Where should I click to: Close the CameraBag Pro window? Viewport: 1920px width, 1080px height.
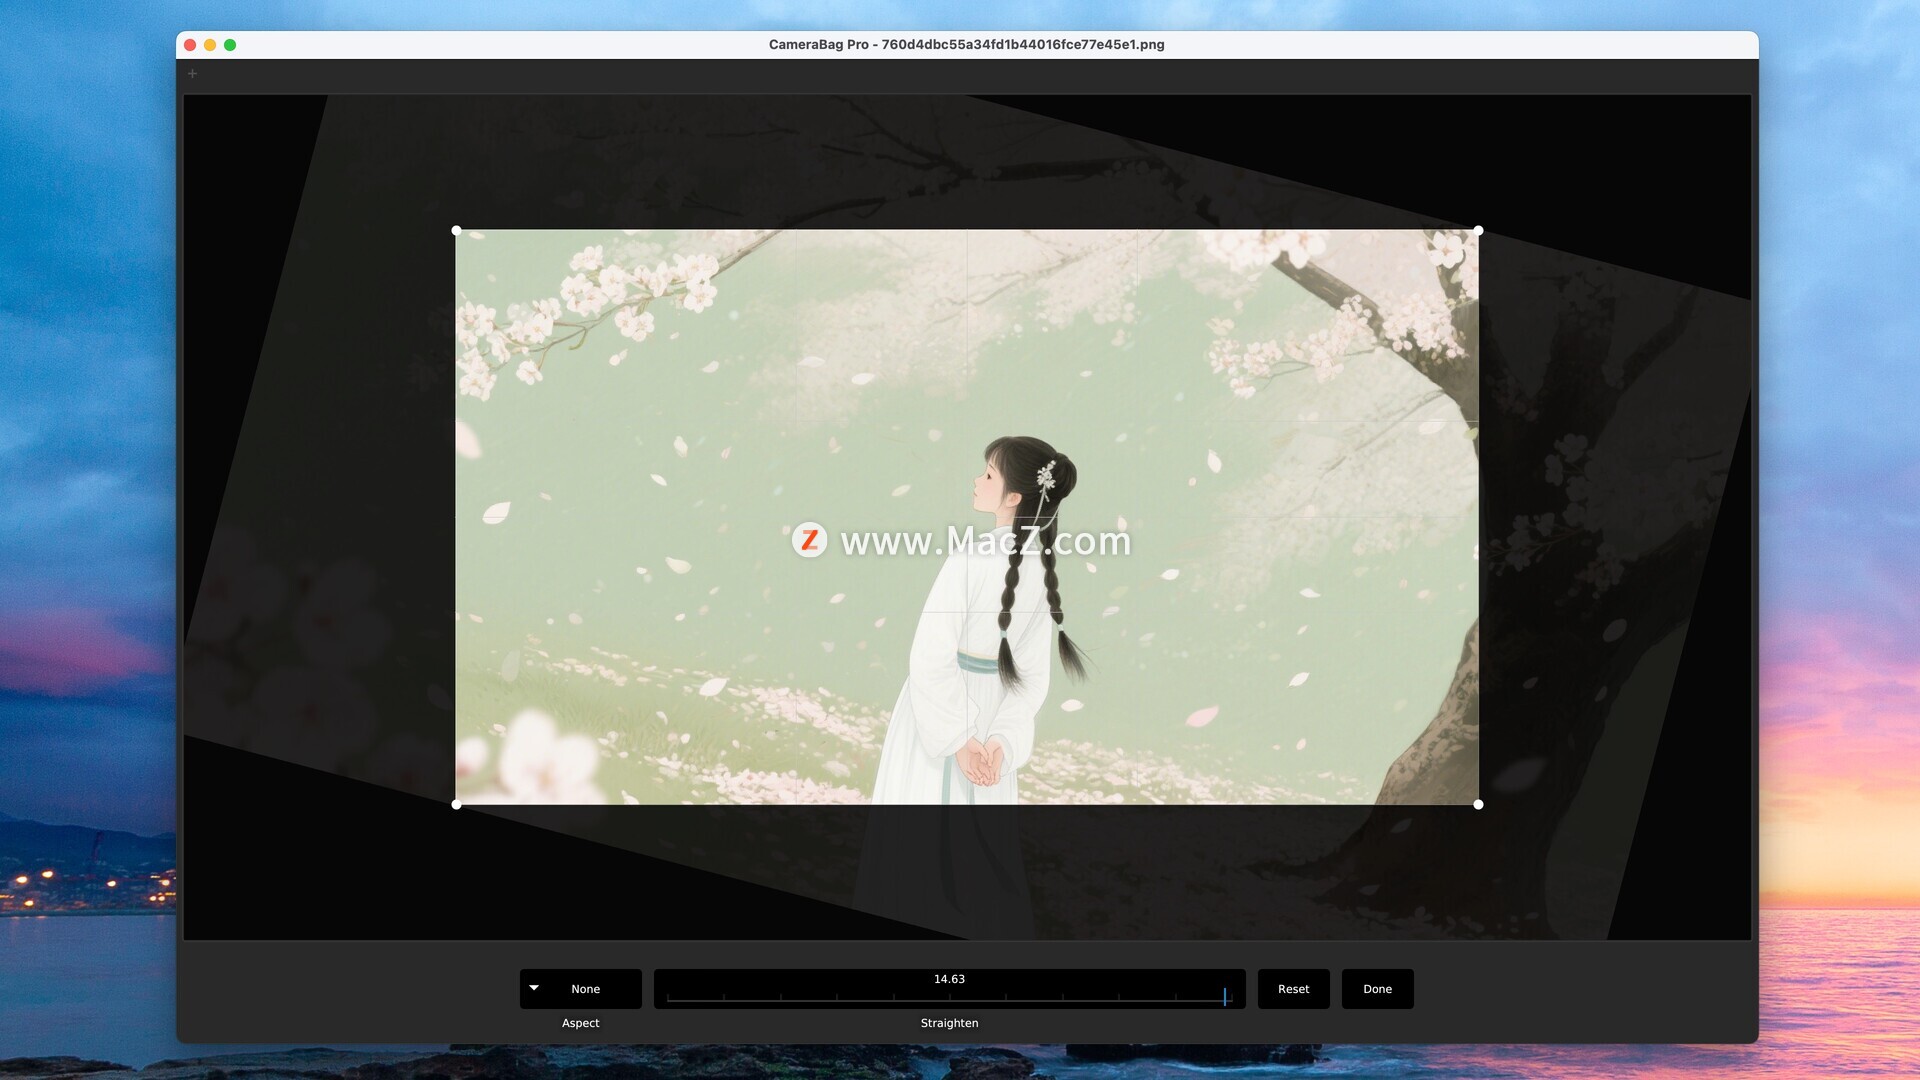190,45
